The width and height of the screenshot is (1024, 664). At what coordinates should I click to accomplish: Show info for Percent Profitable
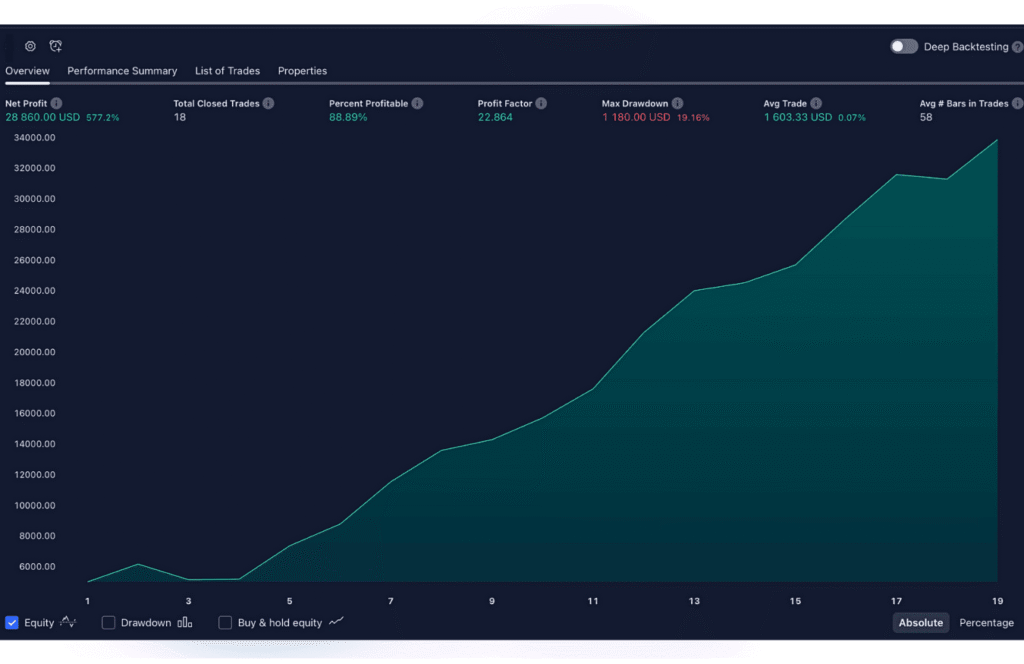(x=417, y=103)
